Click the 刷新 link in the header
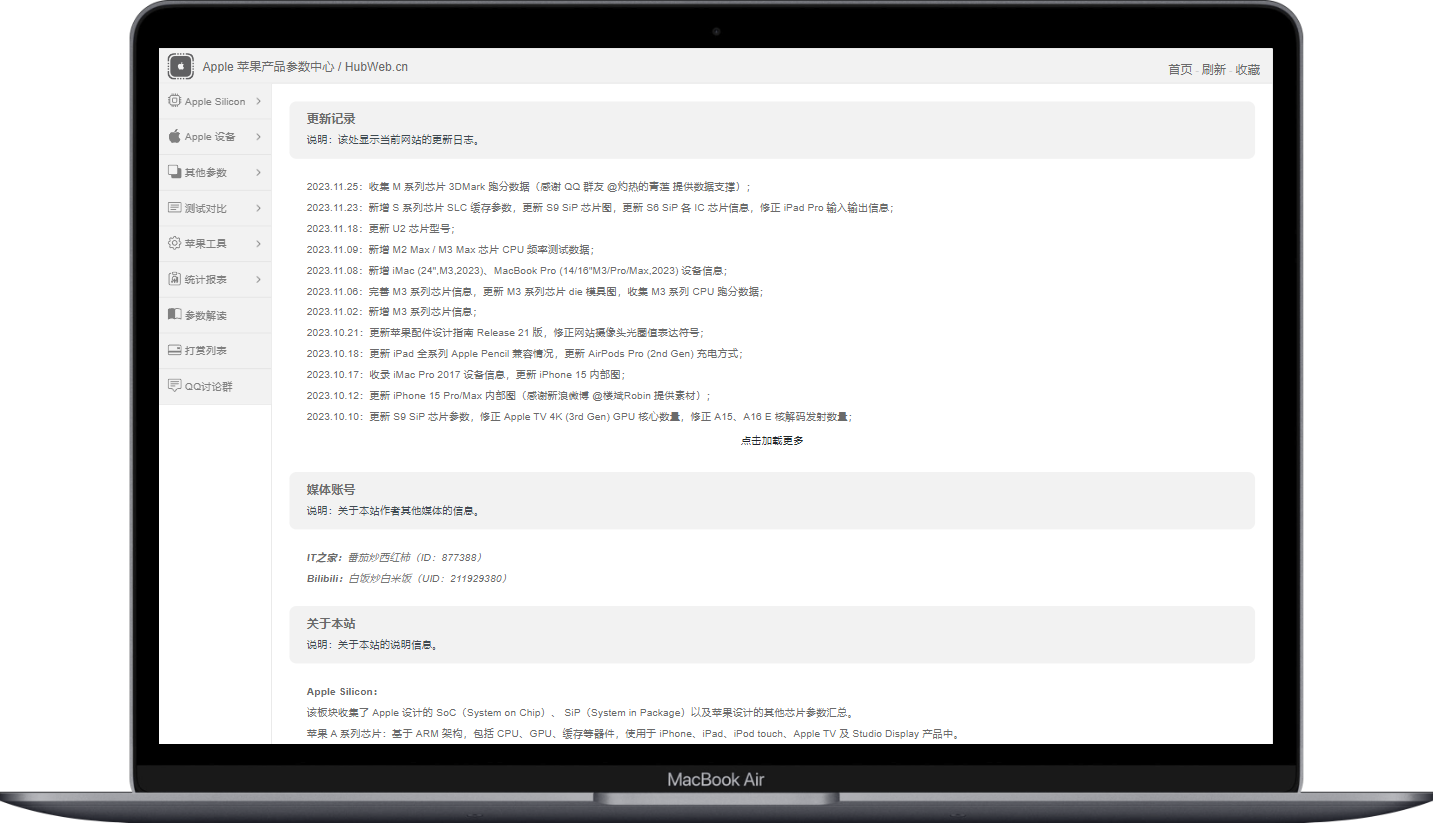This screenshot has width=1433, height=823. click(1214, 70)
